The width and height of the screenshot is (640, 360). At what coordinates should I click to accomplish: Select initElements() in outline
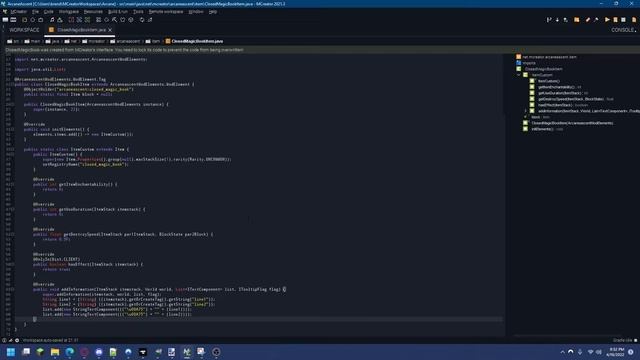click(x=543, y=129)
